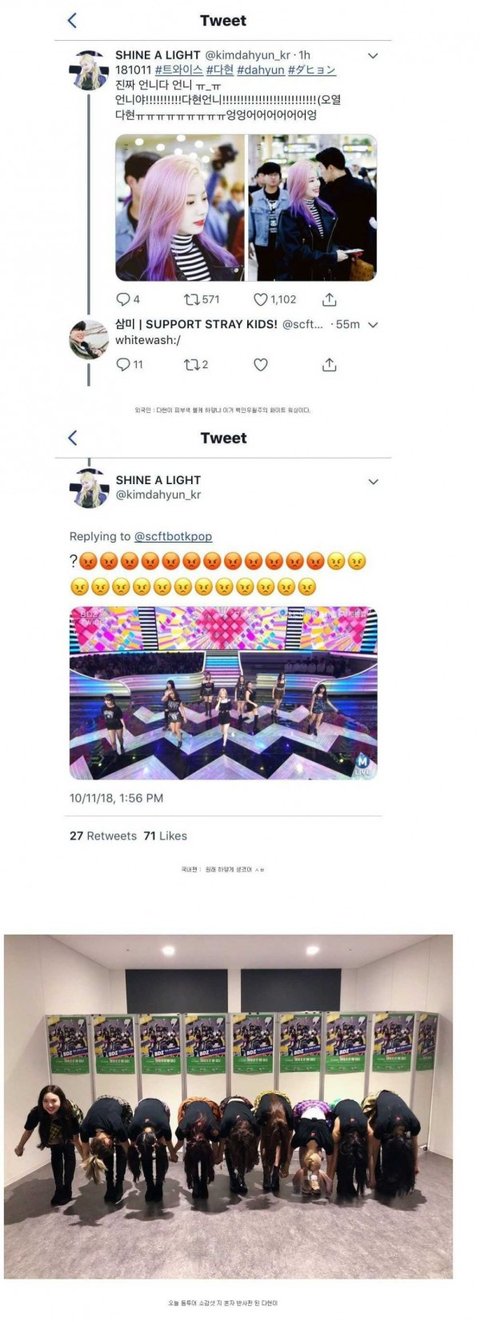480x1322 pixels.
Task: Expand options chevron on the SUPPORT STRAY KIDS reply
Action: coord(373,325)
